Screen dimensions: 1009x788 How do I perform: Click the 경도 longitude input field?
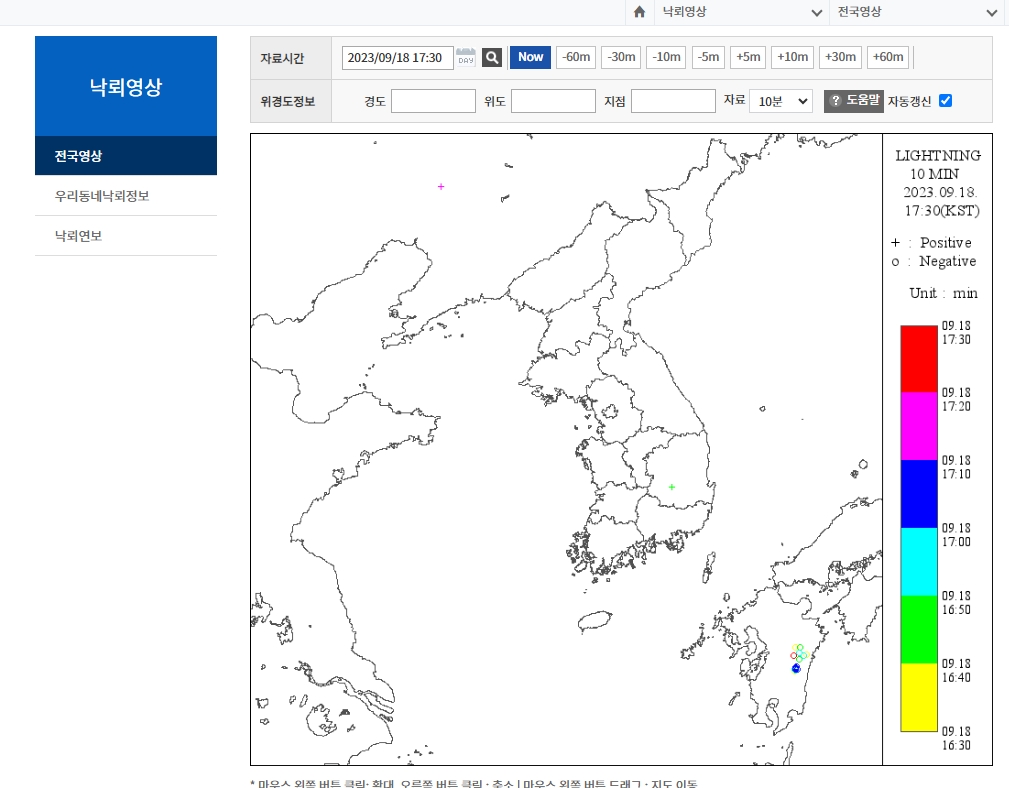433,100
